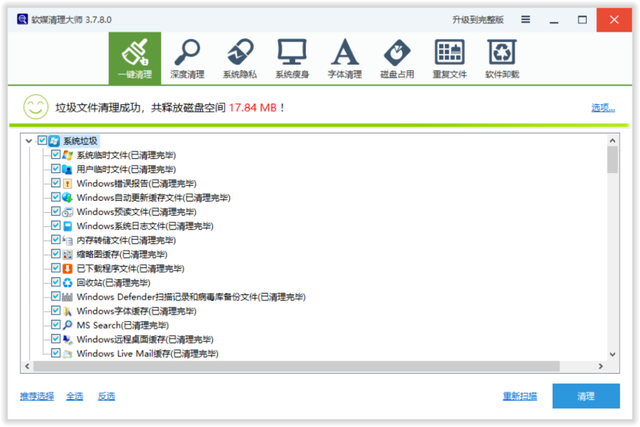
Task: Click the Windows自动更新 globe icon
Action: point(67,198)
